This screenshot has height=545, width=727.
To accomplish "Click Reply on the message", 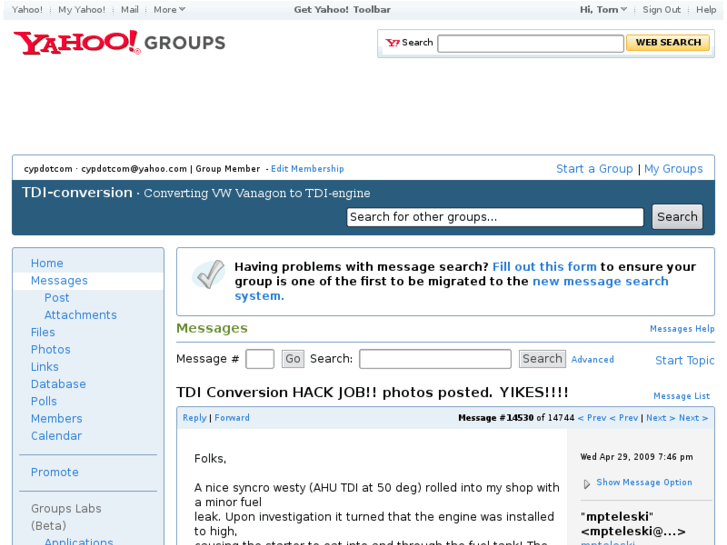I will [x=194, y=418].
